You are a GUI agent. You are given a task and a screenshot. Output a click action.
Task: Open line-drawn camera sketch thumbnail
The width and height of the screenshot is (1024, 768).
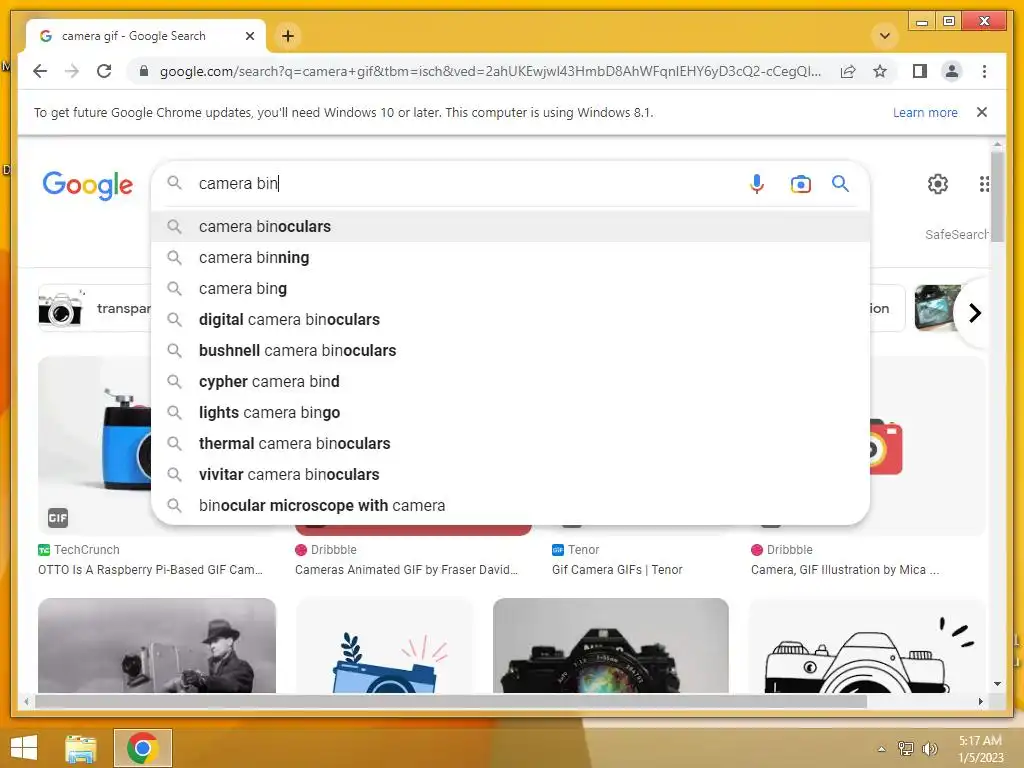point(867,645)
